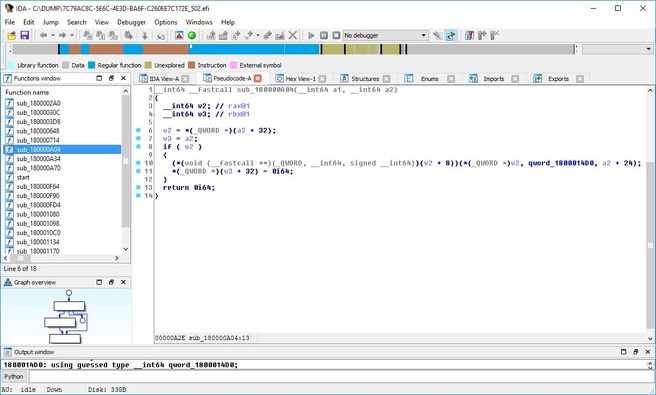The height and width of the screenshot is (395, 656).
Task: Switch to the Structures tab
Action: coord(365,79)
